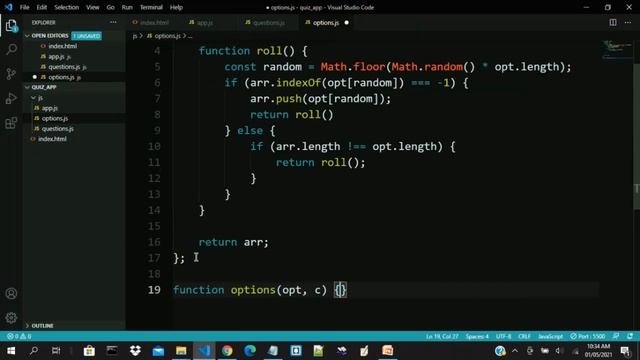Open the Manage gear icon
The height and width of the screenshot is (360, 640).
point(11,318)
